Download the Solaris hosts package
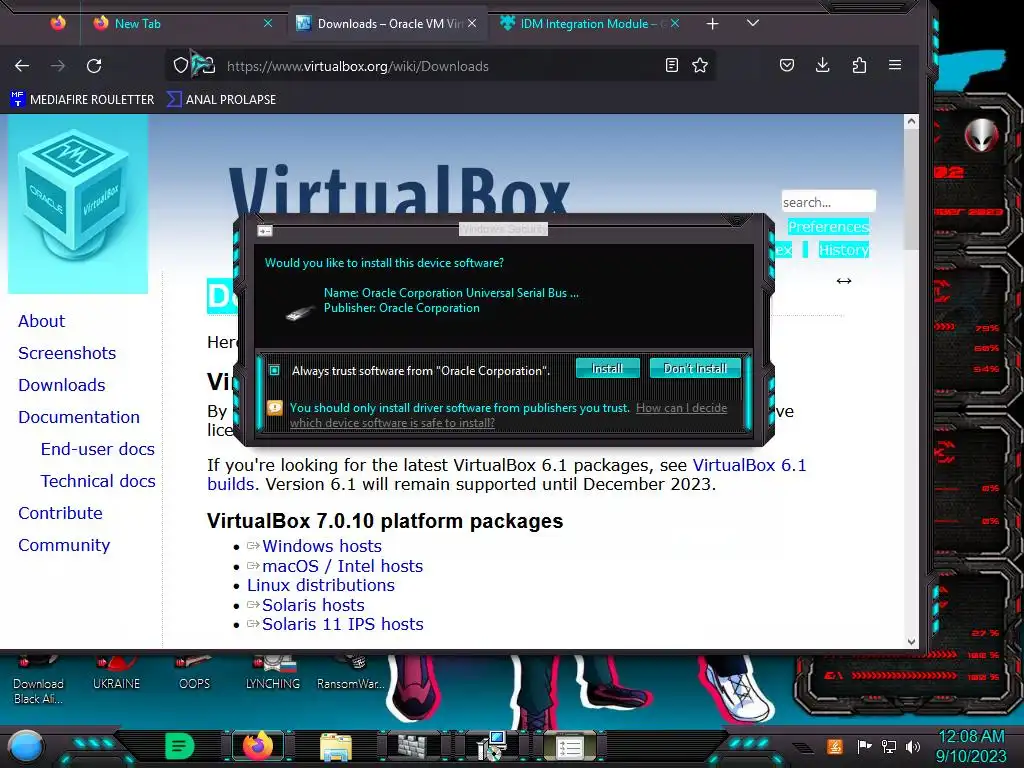The image size is (1024, 768). (x=313, y=605)
